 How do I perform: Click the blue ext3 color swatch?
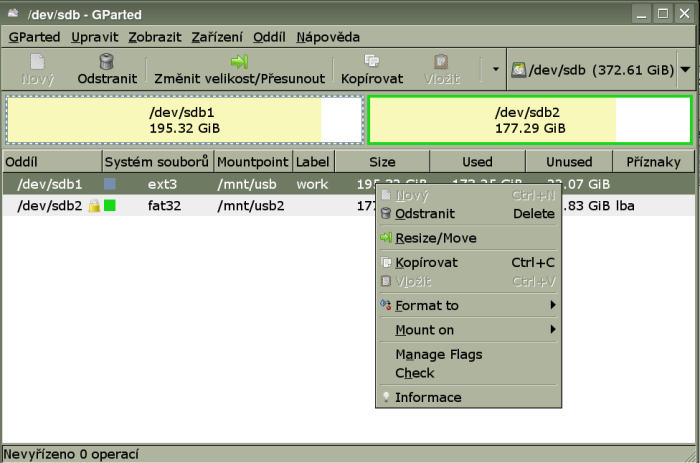[110, 184]
